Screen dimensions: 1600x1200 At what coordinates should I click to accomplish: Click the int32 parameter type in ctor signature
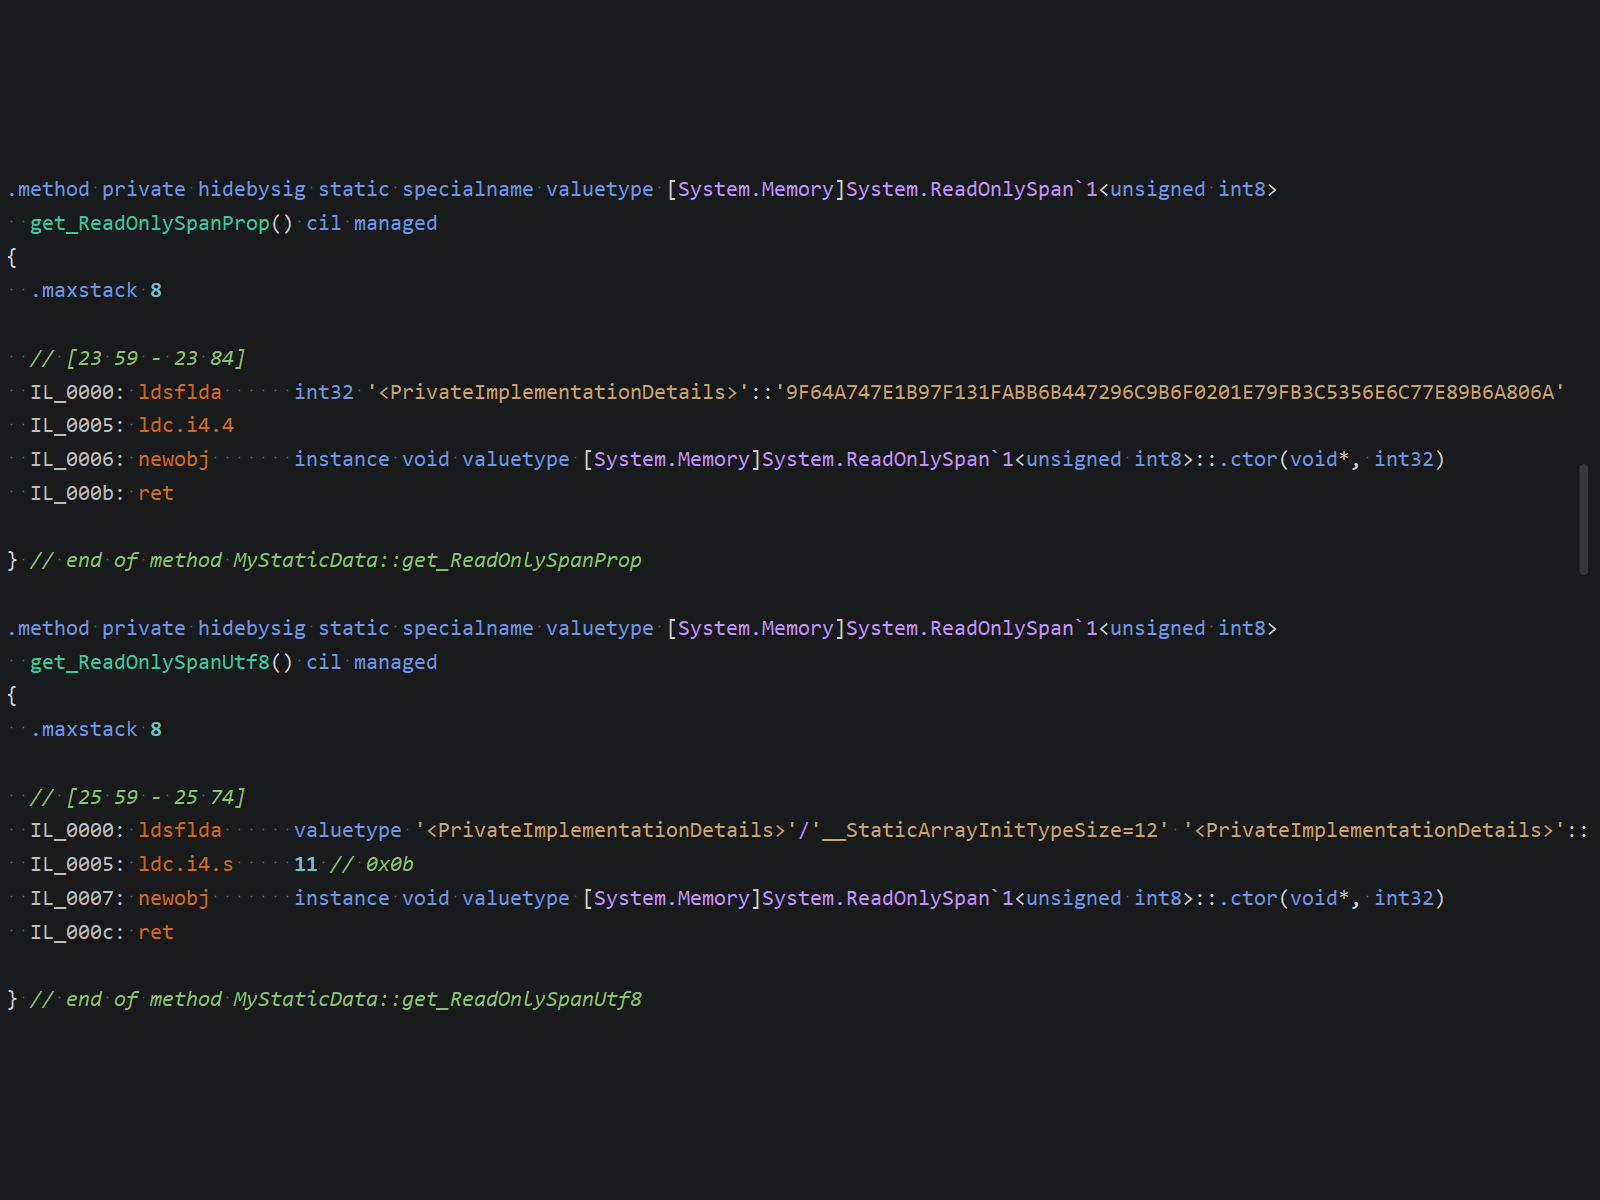(1405, 459)
